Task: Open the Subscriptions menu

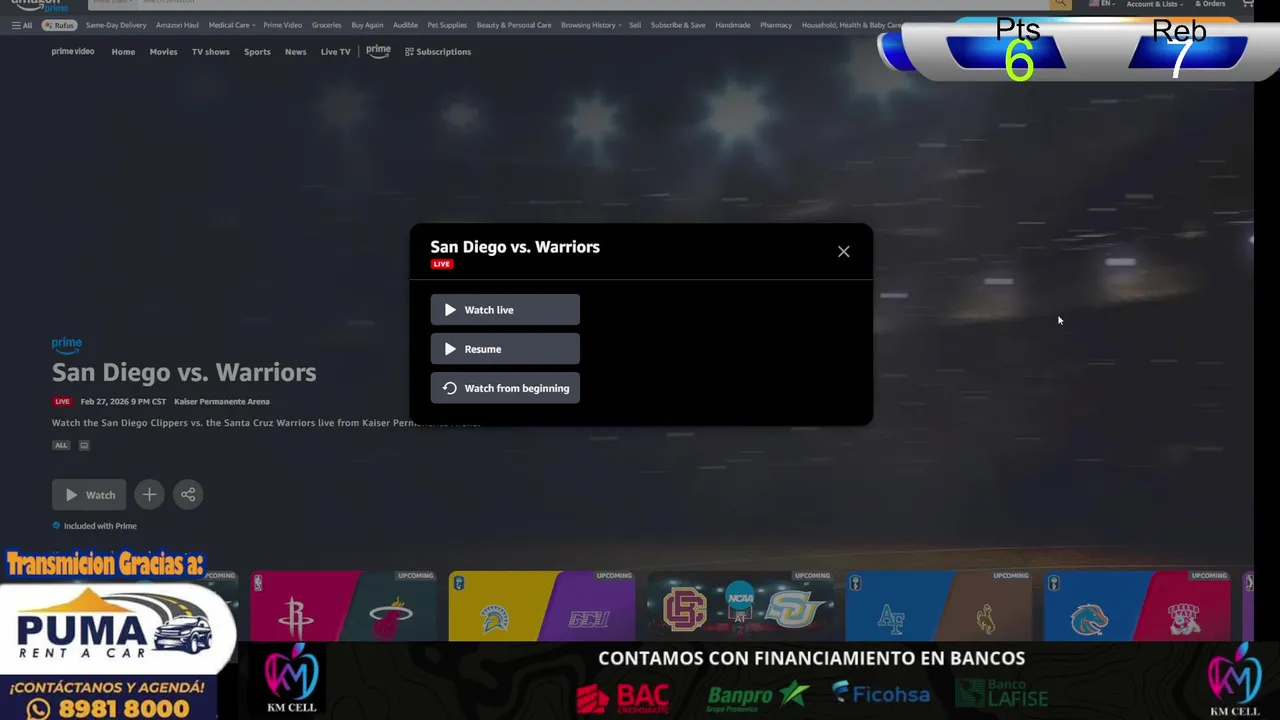Action: (438, 52)
